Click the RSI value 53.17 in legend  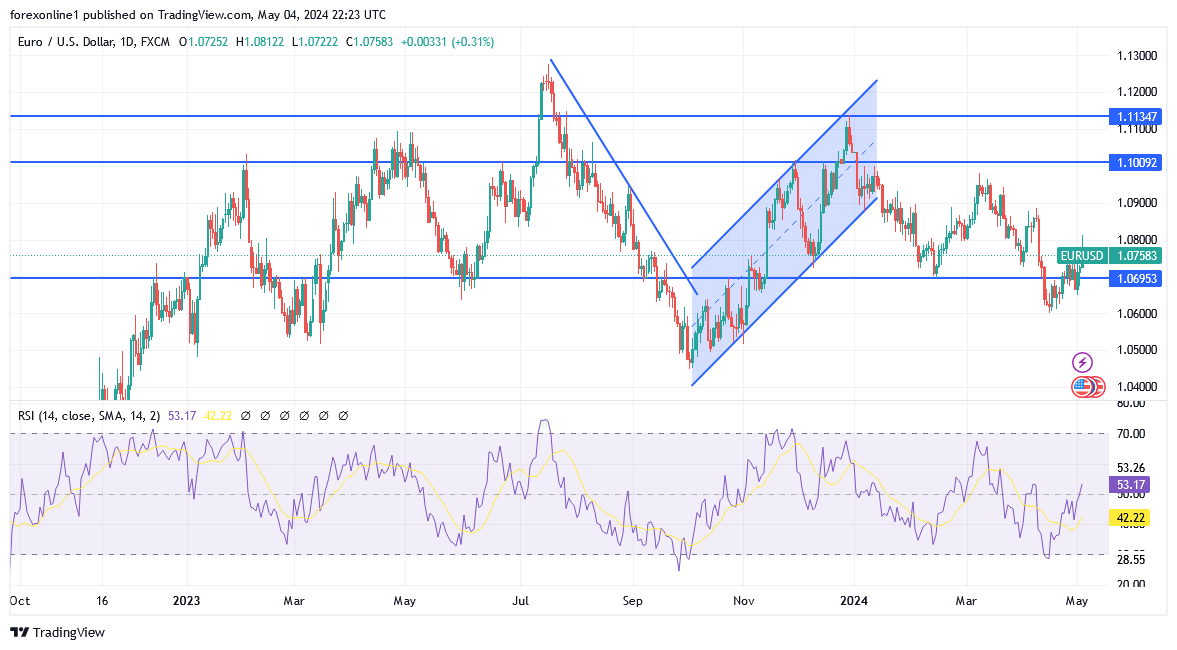tap(182, 416)
